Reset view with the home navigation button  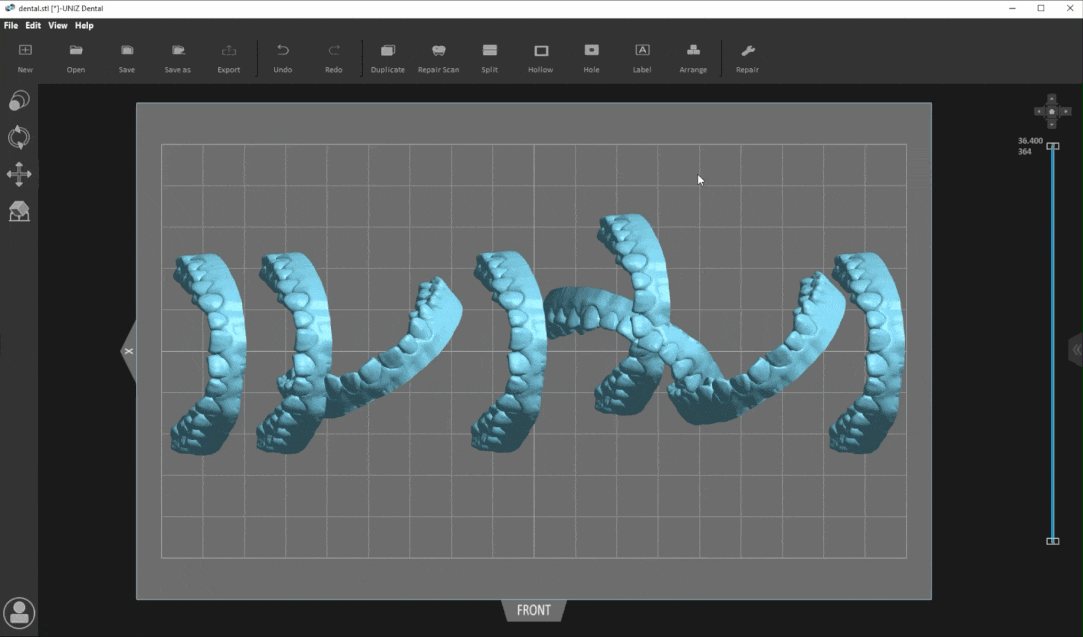click(x=1051, y=112)
